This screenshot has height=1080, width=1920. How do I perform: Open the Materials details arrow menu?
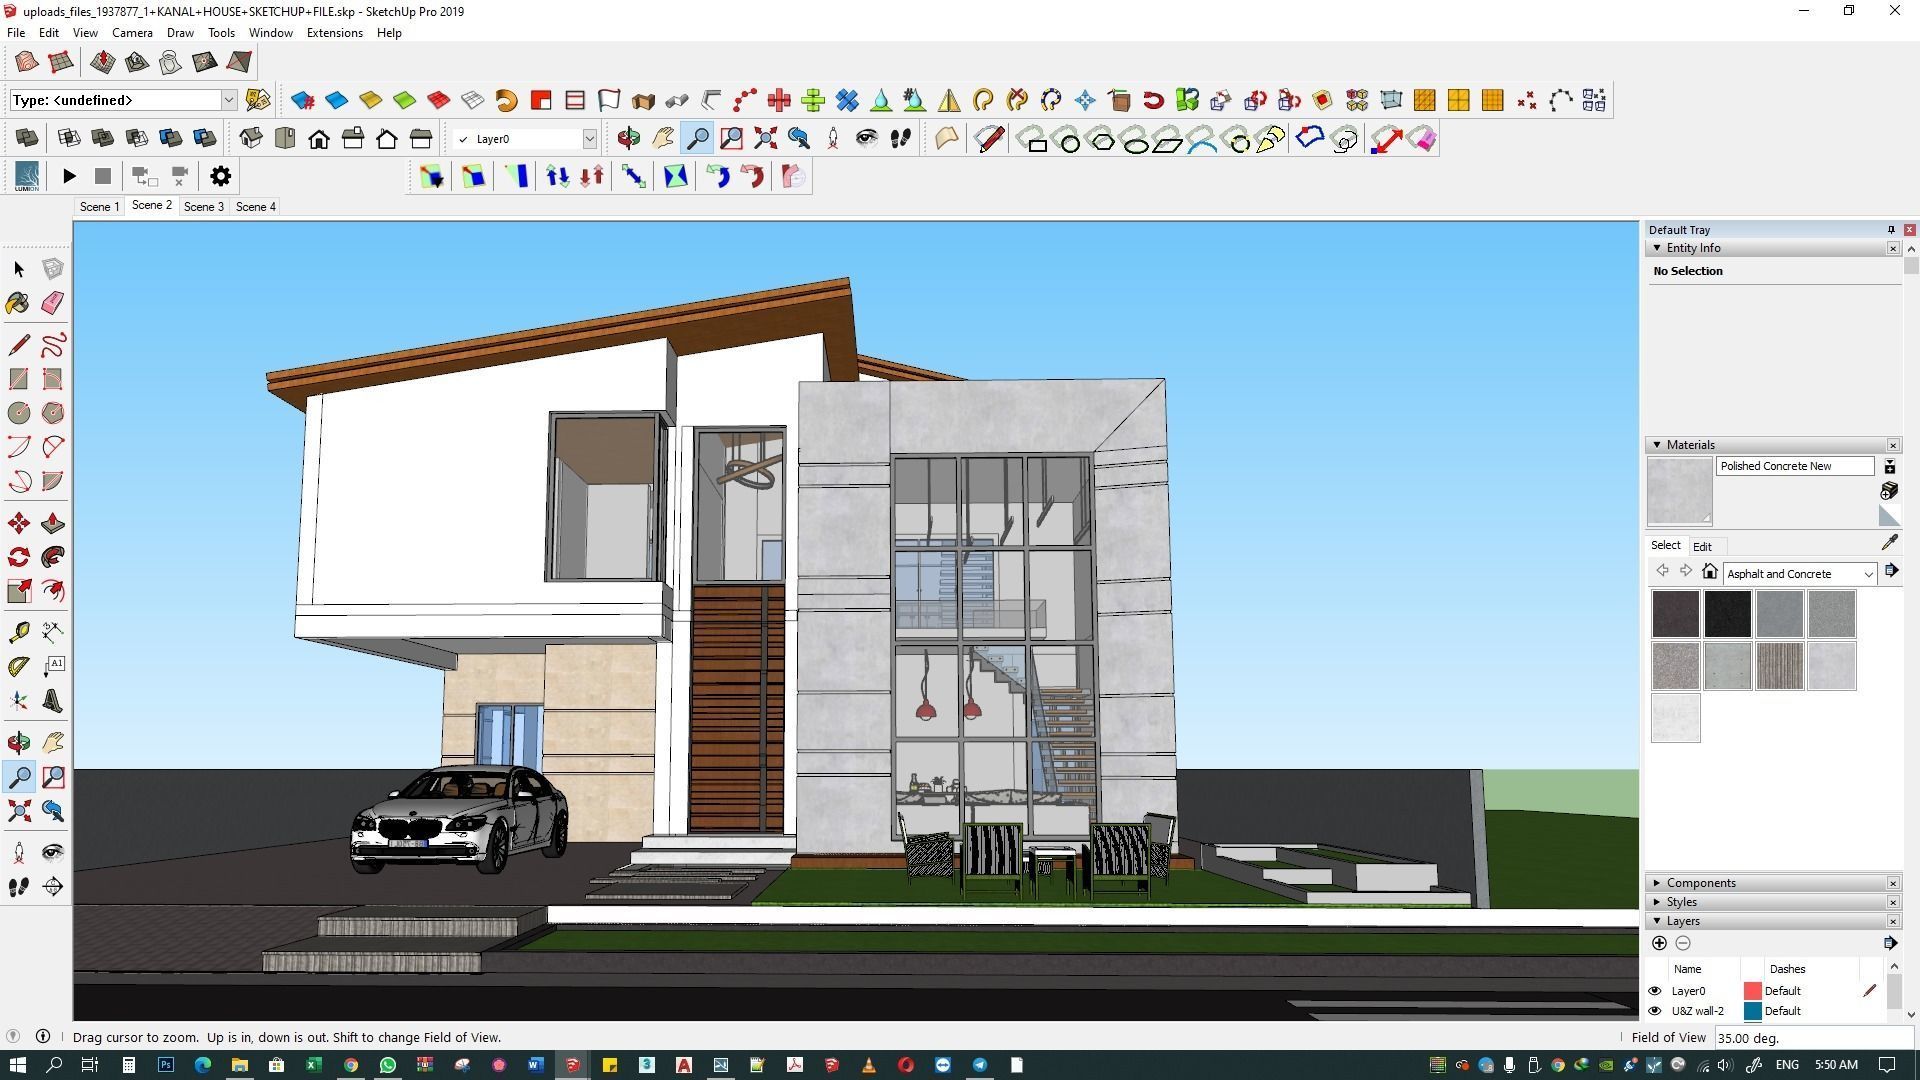[1891, 571]
